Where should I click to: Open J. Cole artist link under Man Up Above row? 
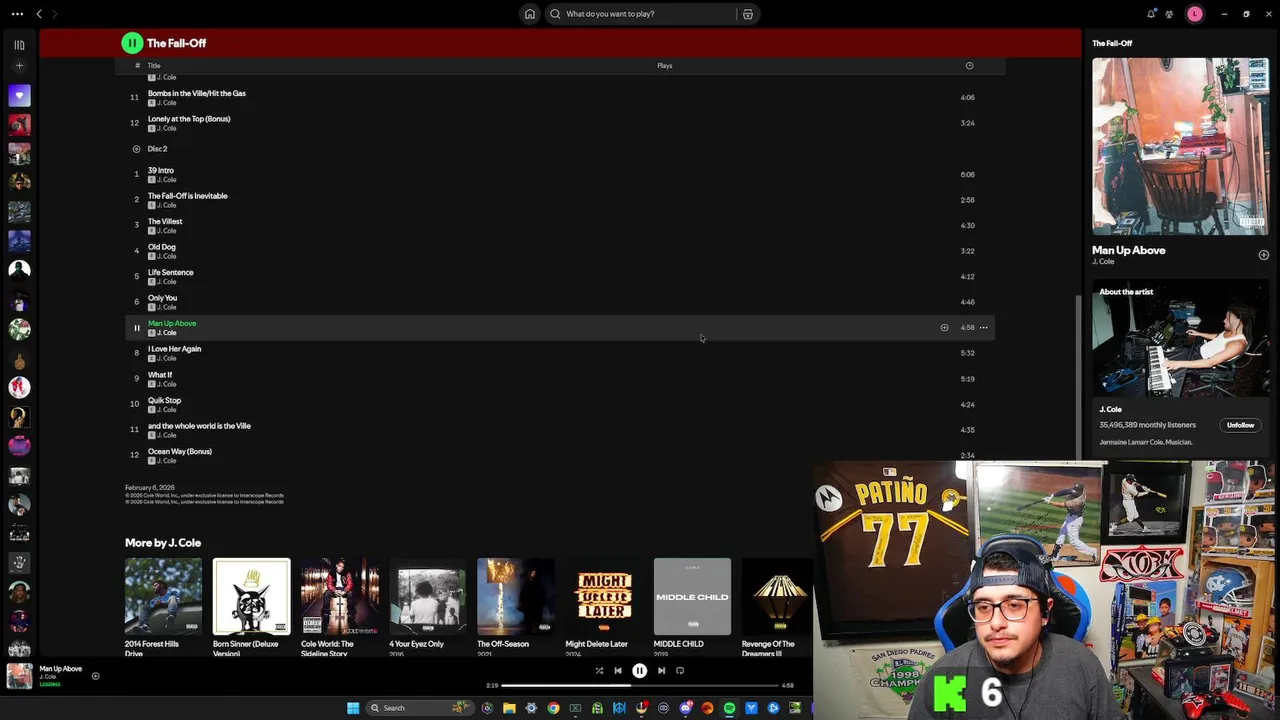click(167, 333)
